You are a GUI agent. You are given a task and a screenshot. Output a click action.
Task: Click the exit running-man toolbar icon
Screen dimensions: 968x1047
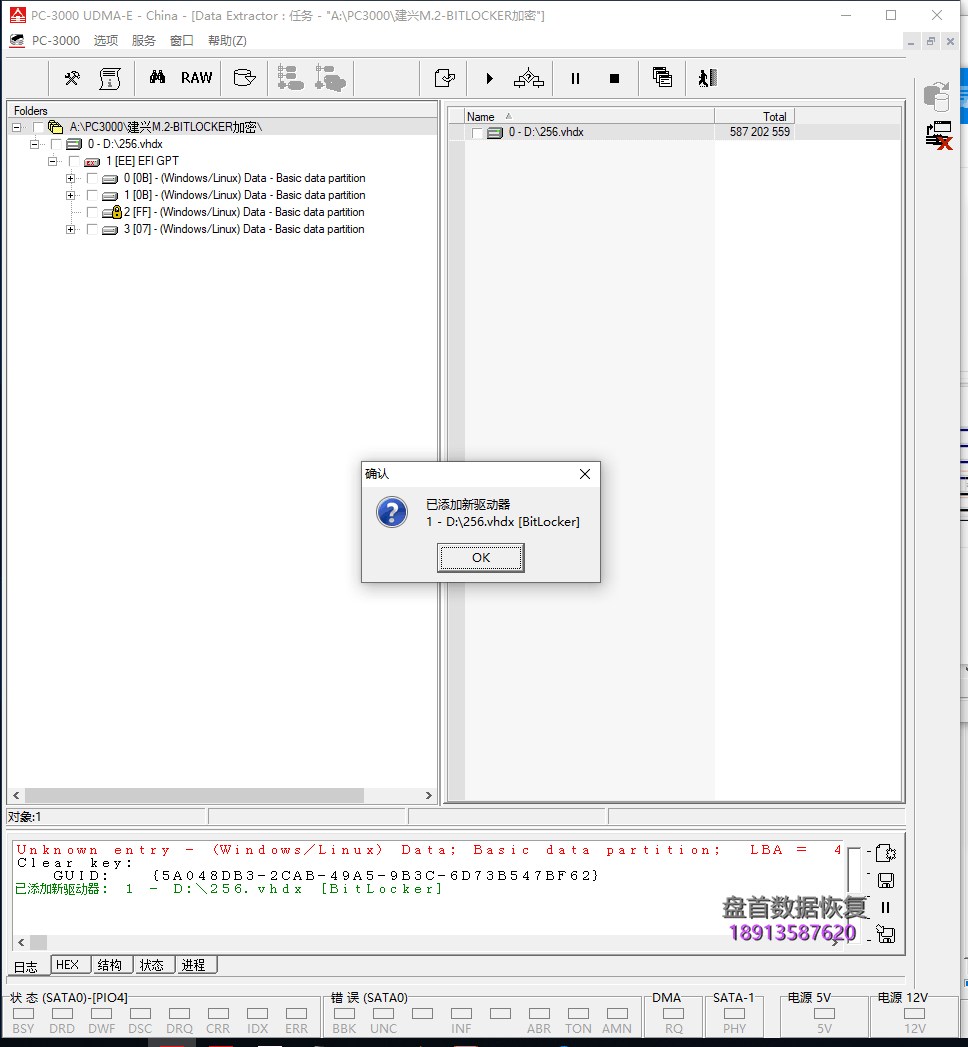(x=708, y=78)
